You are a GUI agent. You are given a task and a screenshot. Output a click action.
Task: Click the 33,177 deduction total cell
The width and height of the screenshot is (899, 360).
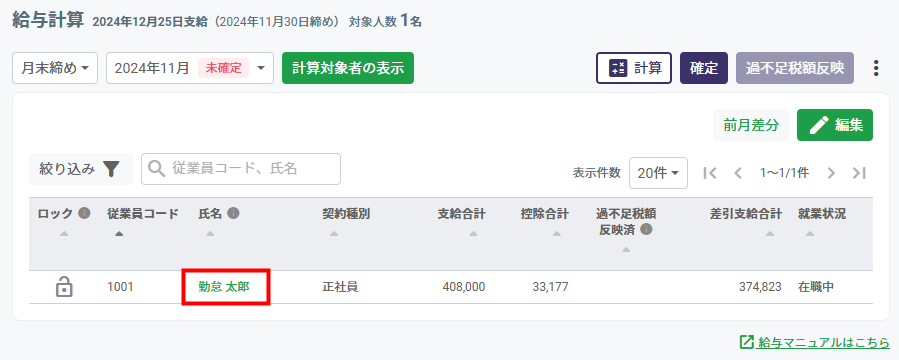[x=550, y=287]
